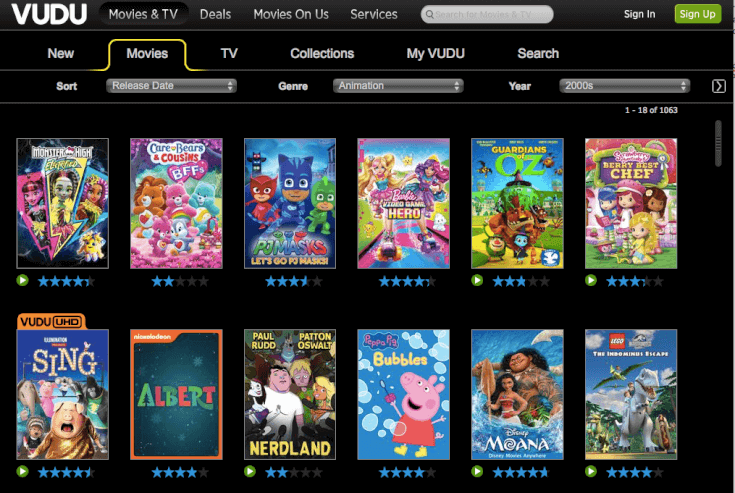Switch to the TV tab

coord(229,53)
